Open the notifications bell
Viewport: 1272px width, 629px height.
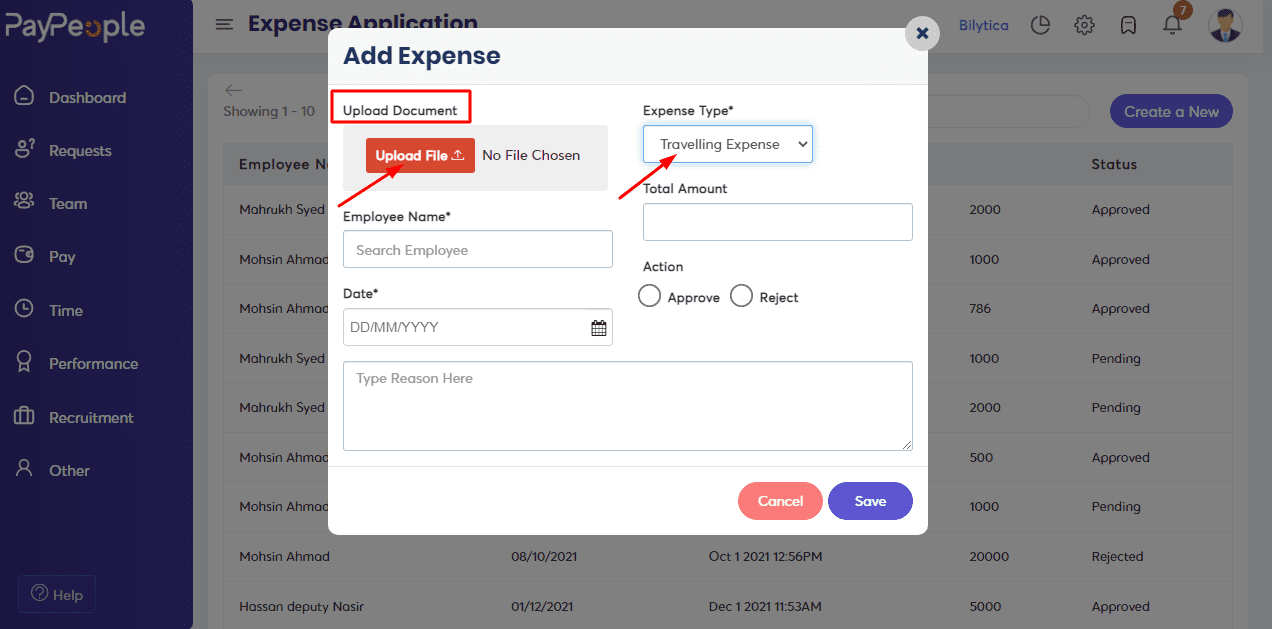point(1172,25)
